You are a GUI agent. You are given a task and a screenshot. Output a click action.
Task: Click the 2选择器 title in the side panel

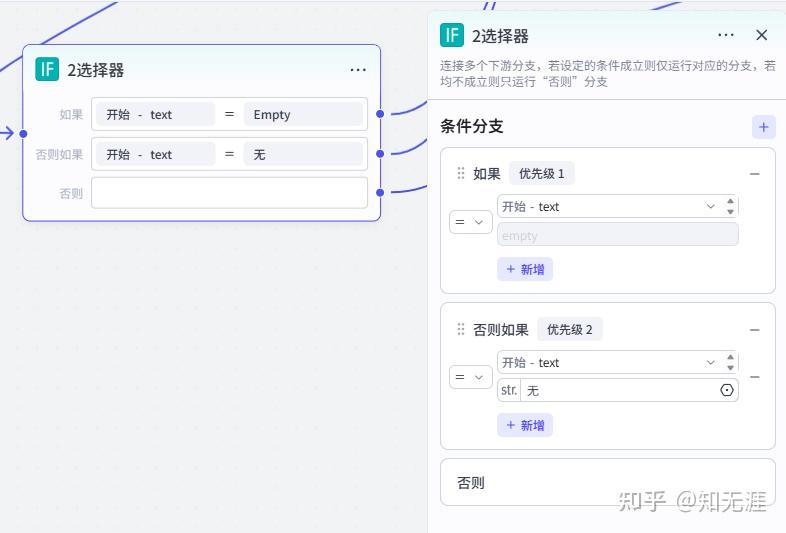coord(500,36)
